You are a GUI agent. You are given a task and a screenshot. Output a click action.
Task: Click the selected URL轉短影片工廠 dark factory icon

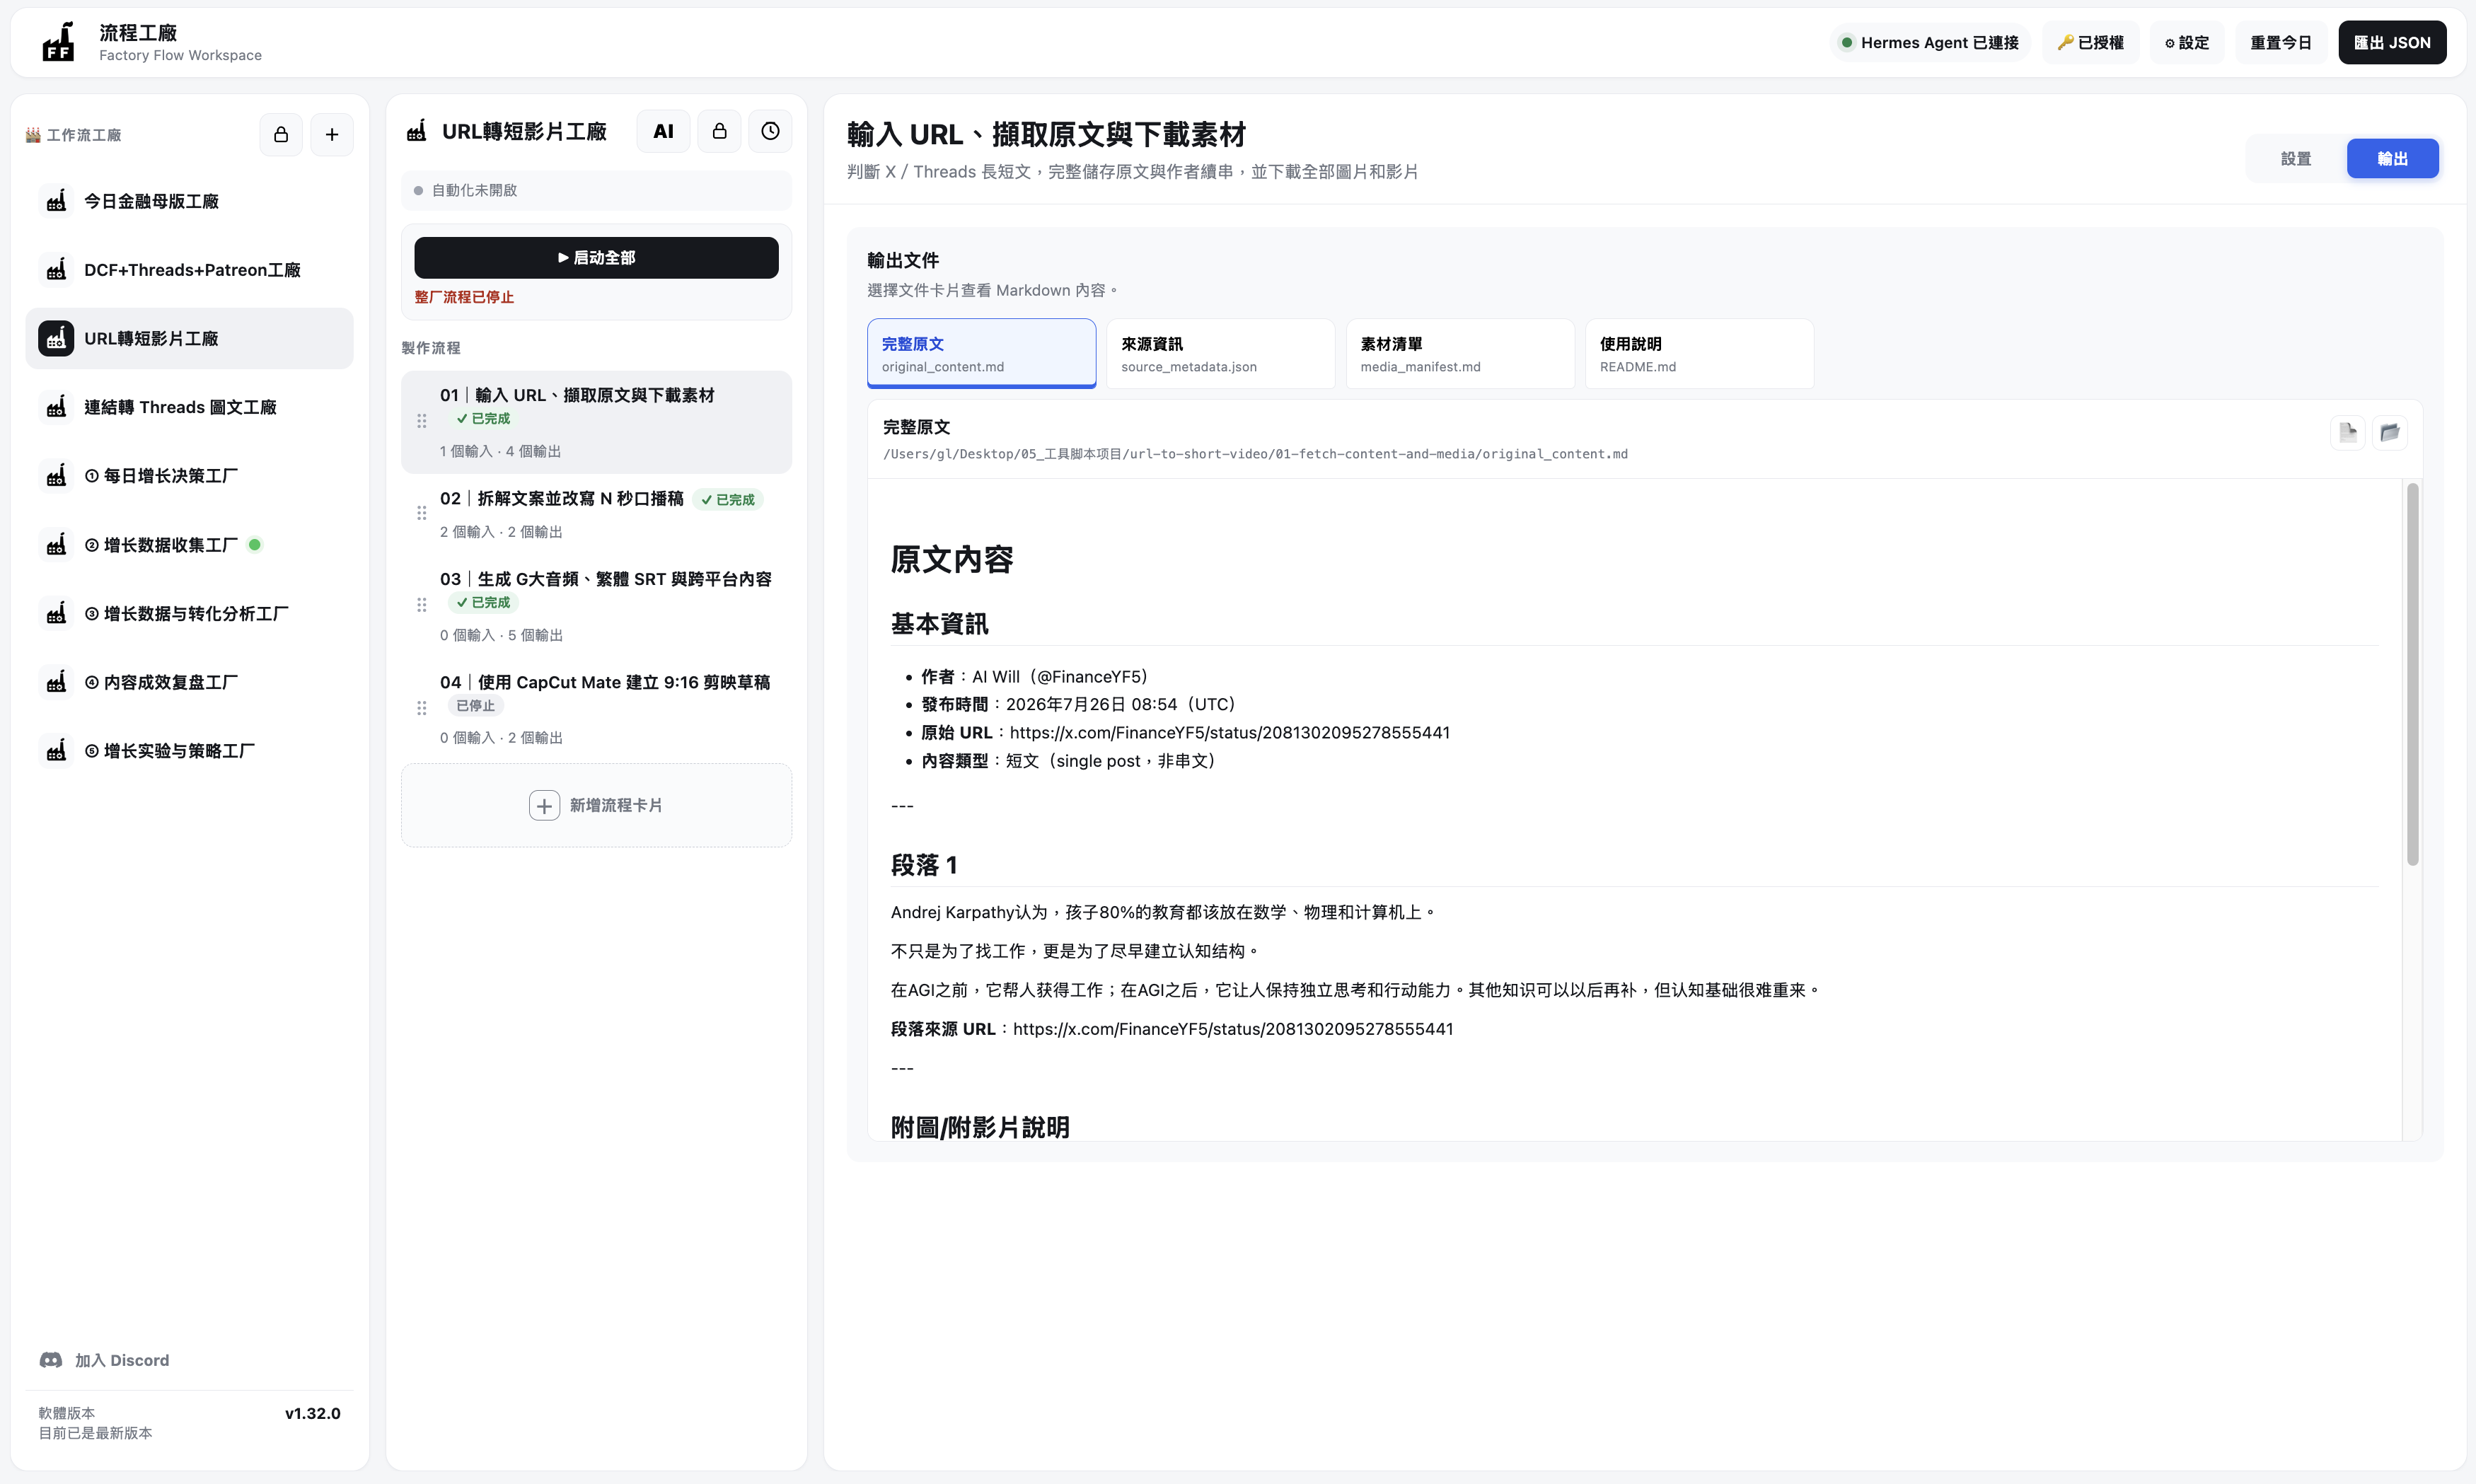pyautogui.click(x=56, y=338)
